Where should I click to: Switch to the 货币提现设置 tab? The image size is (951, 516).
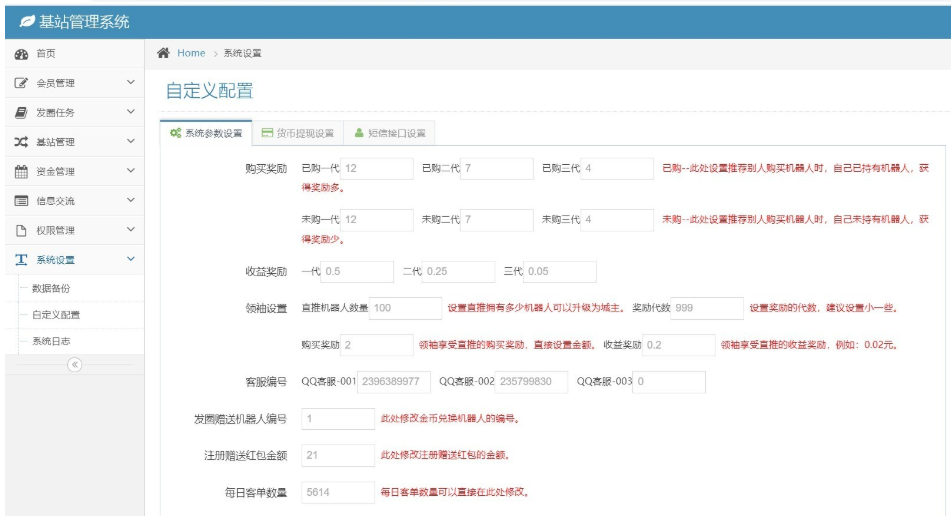click(297, 133)
